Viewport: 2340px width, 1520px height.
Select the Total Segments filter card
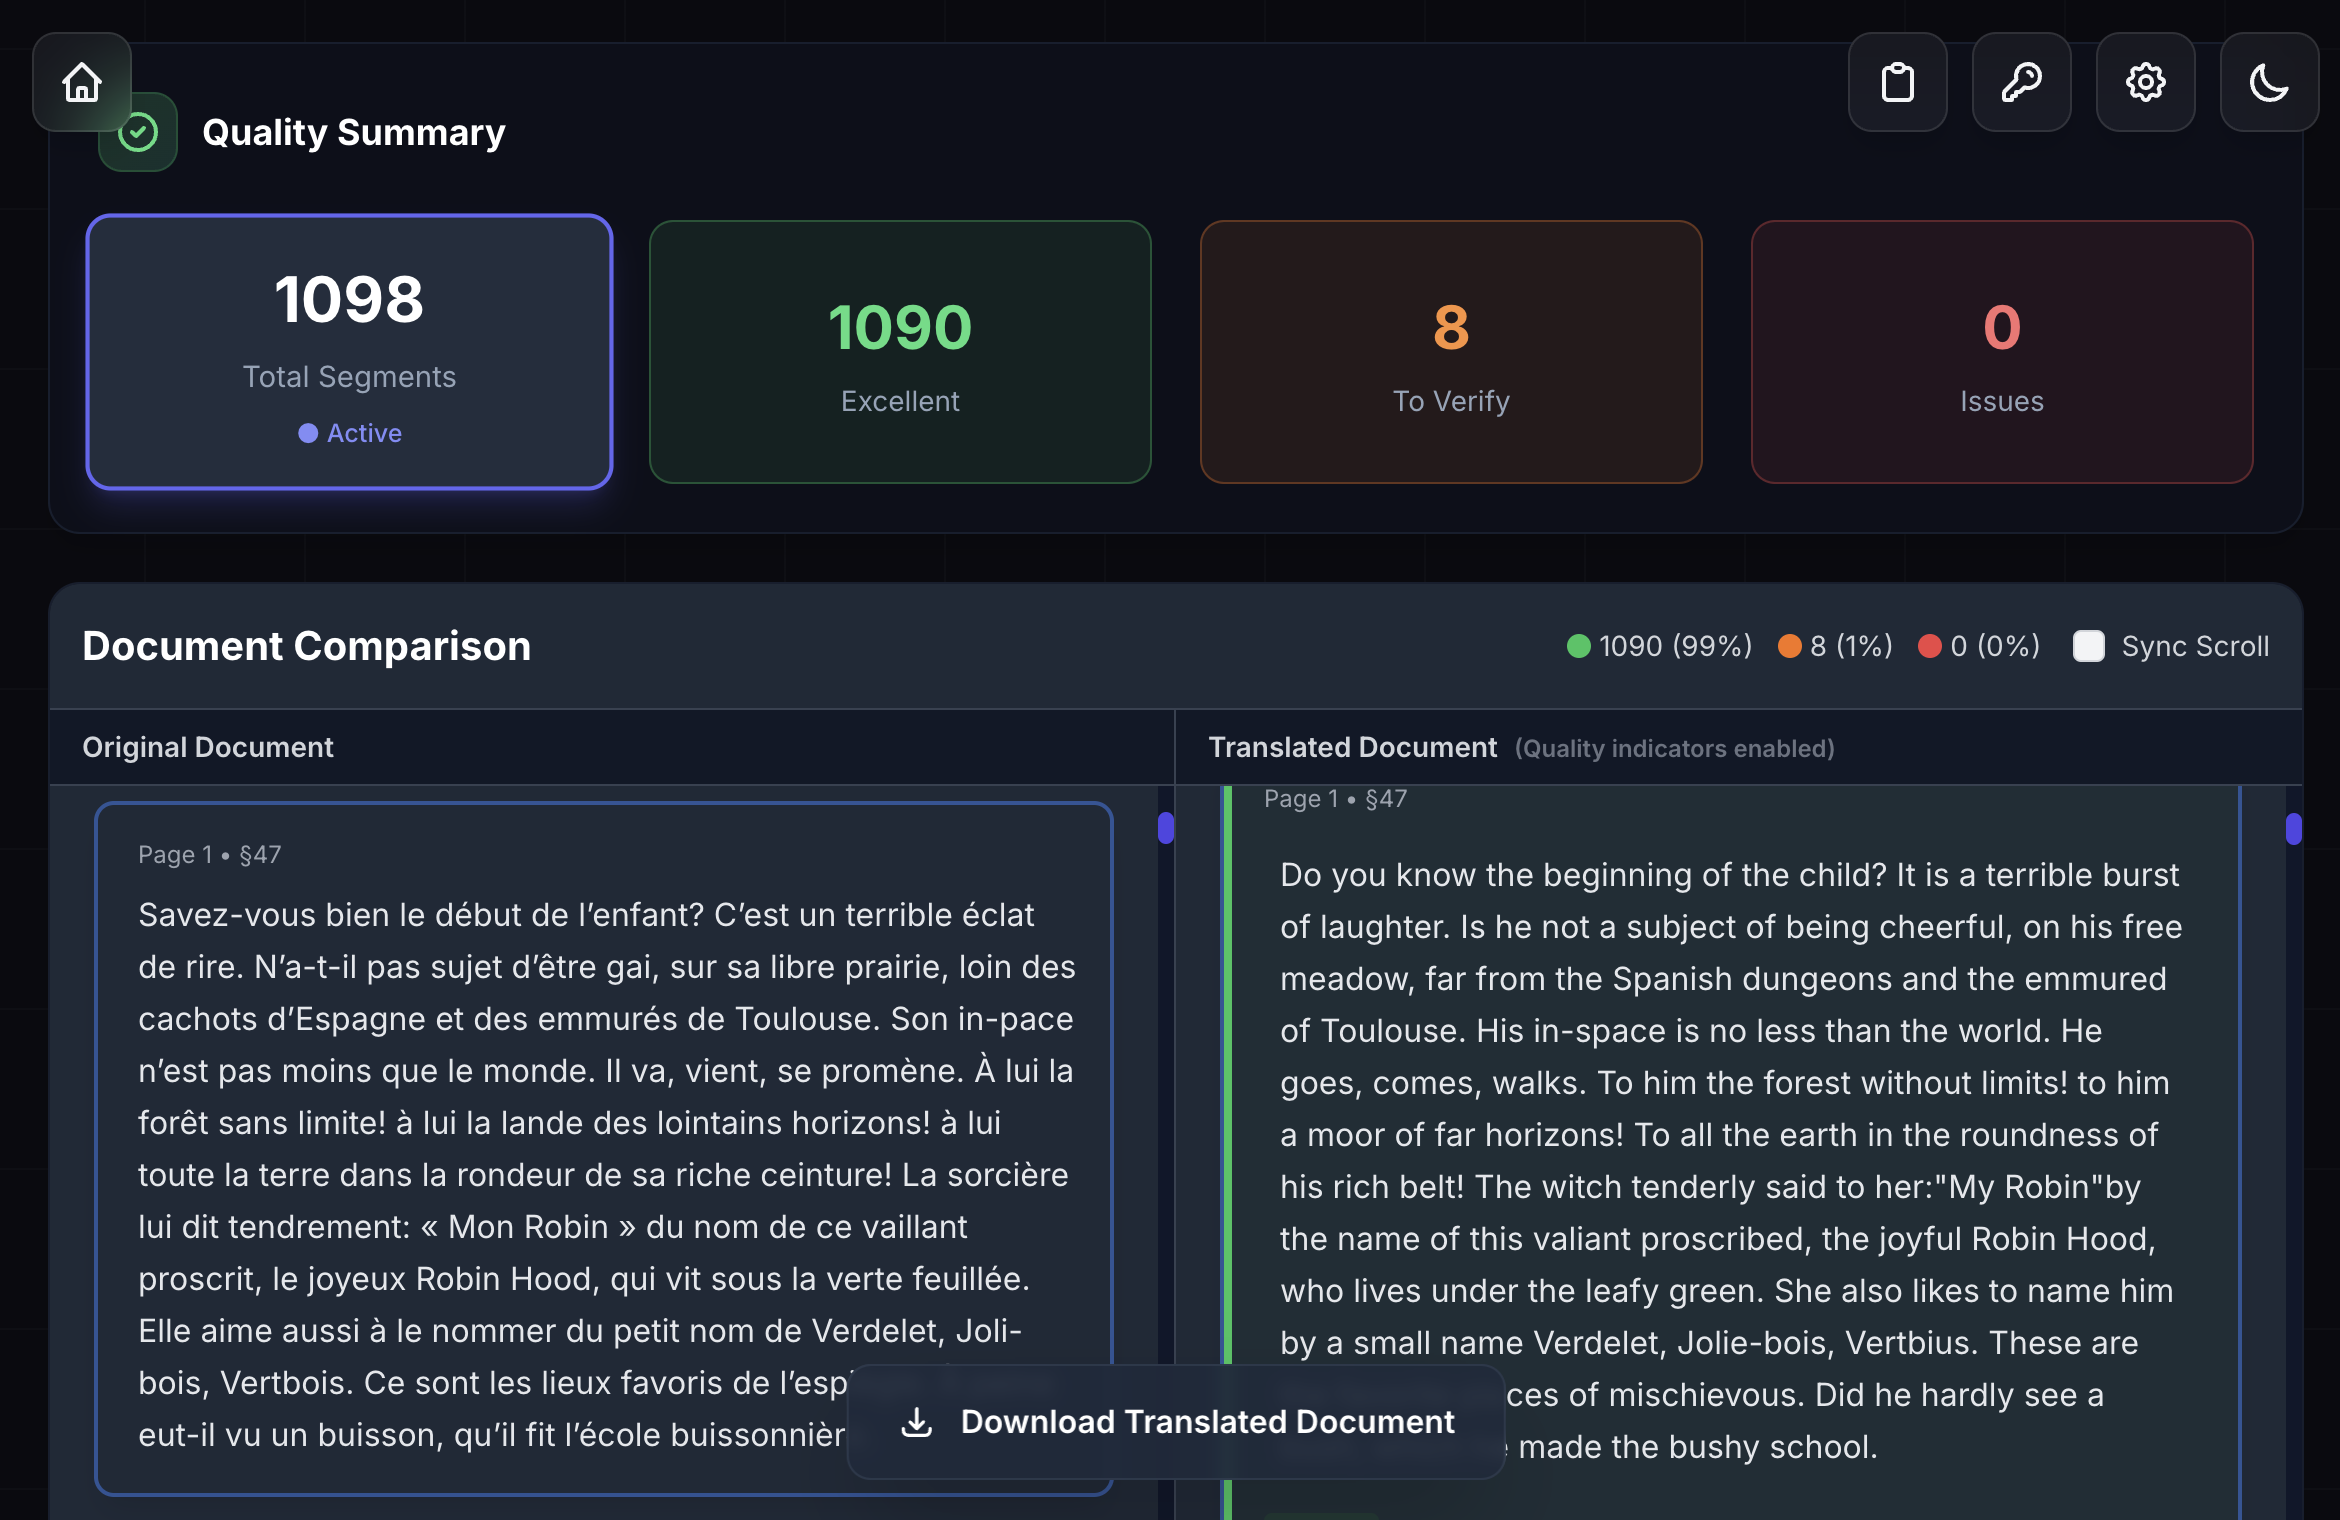pyautogui.click(x=349, y=351)
